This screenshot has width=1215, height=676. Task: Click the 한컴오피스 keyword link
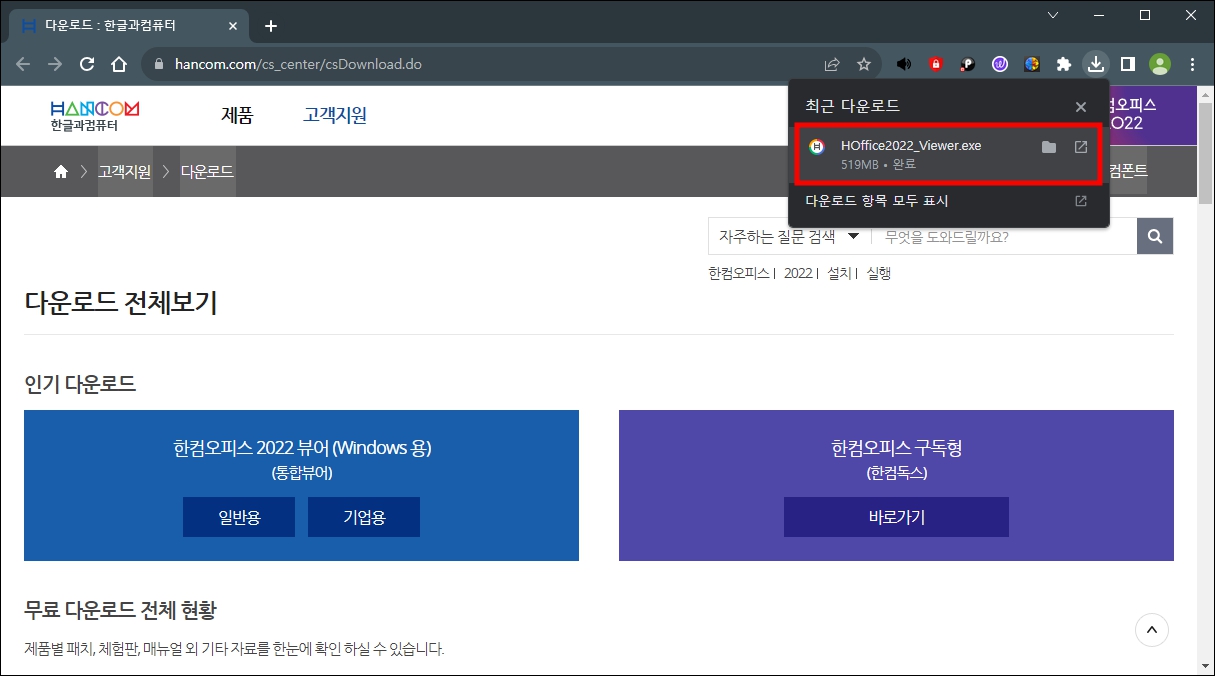pyautogui.click(x=739, y=273)
